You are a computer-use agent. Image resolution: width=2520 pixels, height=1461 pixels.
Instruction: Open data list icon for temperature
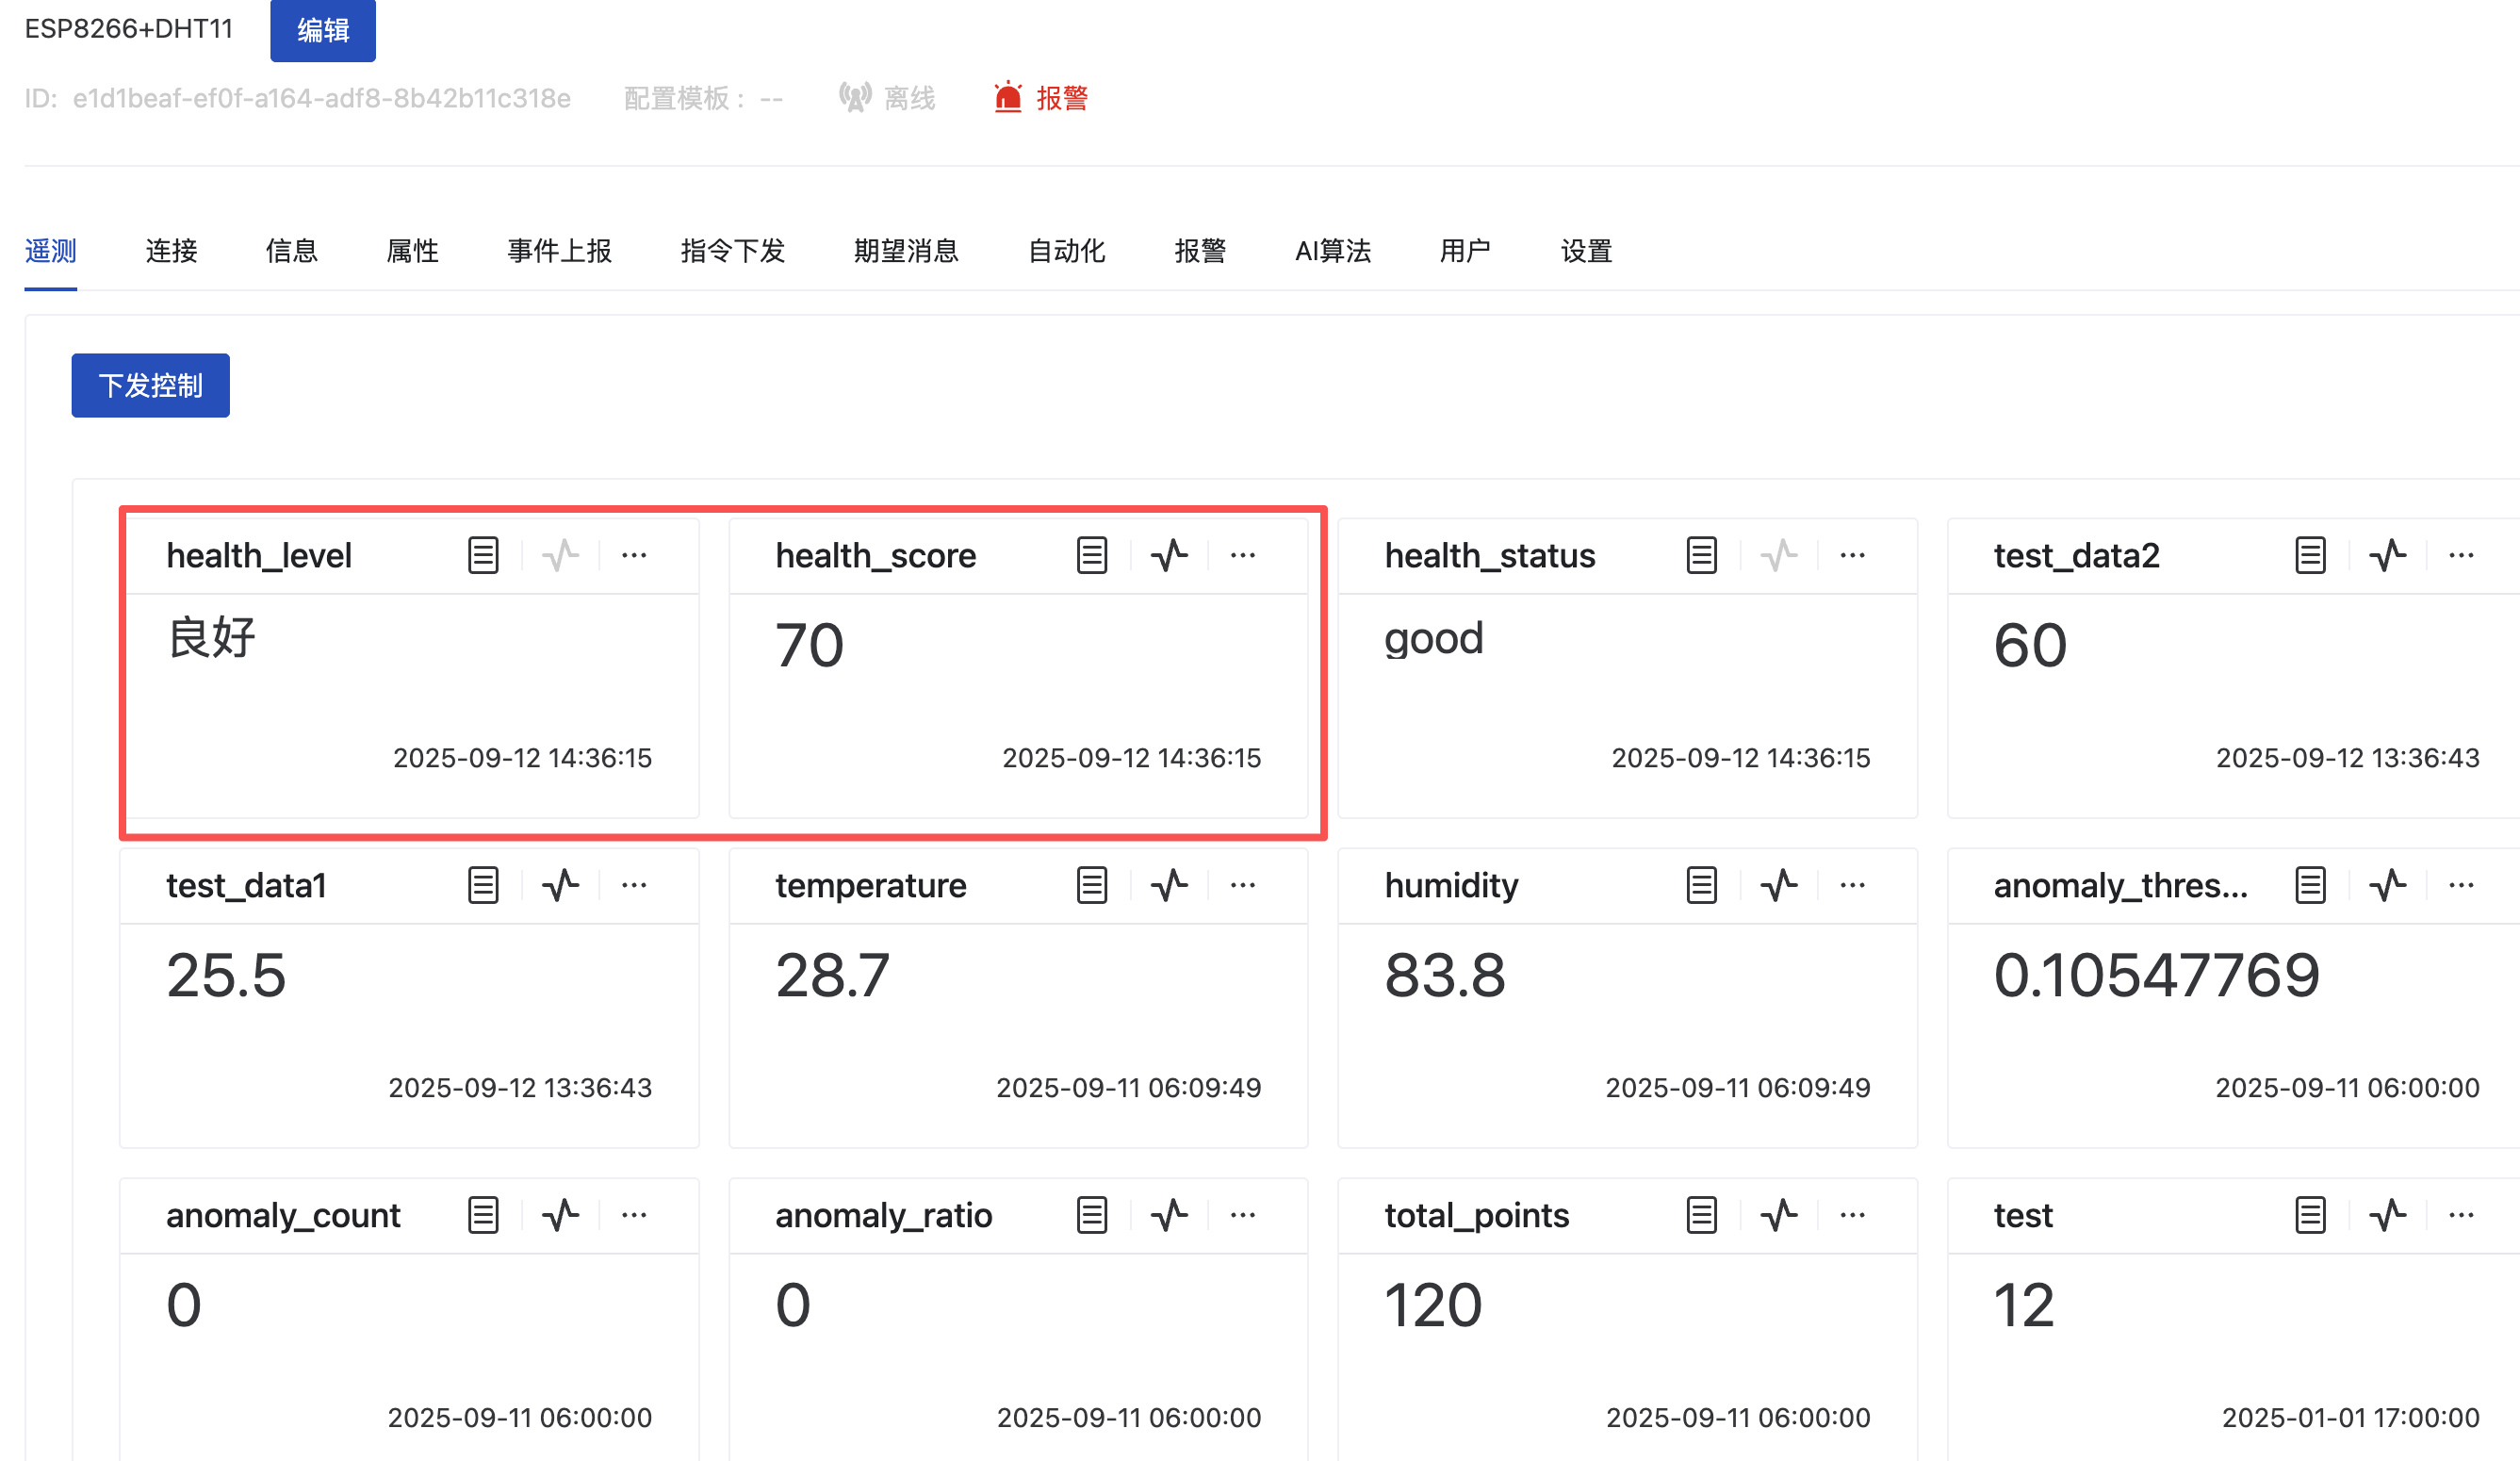(1092, 885)
